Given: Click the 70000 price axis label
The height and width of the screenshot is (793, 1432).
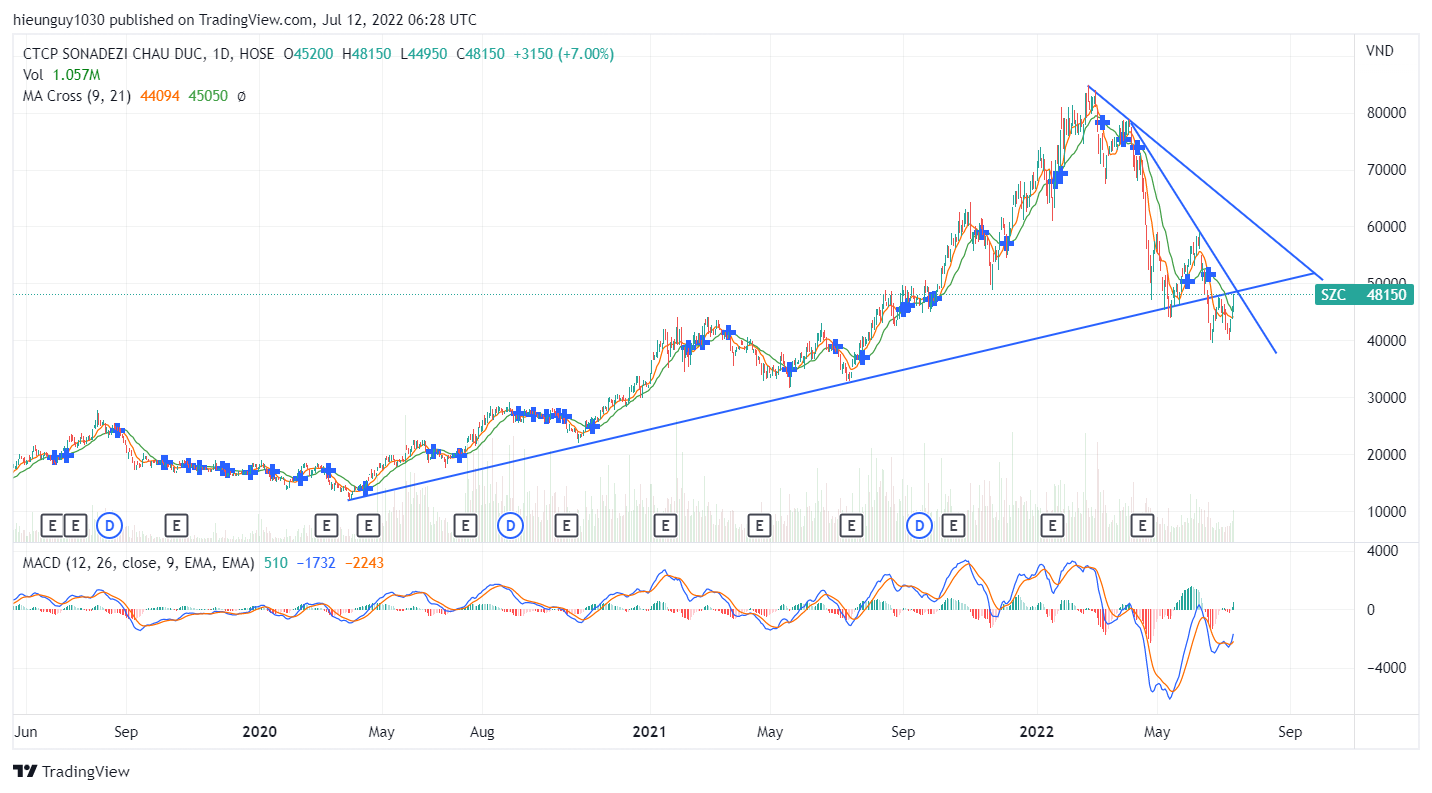Looking at the screenshot, I should point(1387,170).
